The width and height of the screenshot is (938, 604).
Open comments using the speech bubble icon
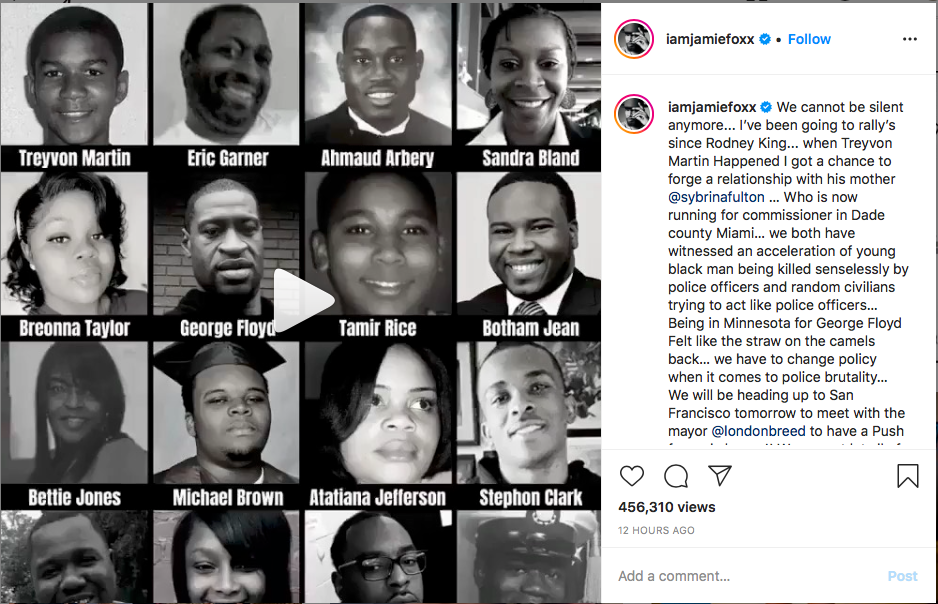point(676,476)
